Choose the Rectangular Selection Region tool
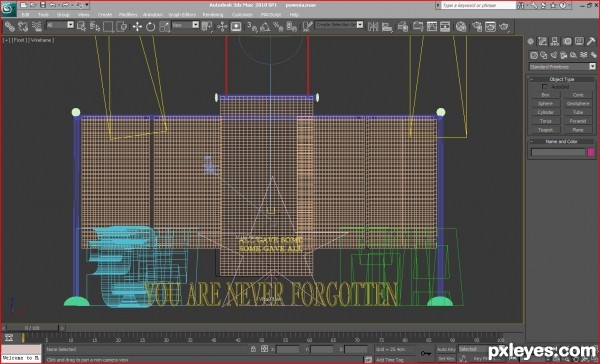Viewport: 600px width, 364px height. [108, 26]
